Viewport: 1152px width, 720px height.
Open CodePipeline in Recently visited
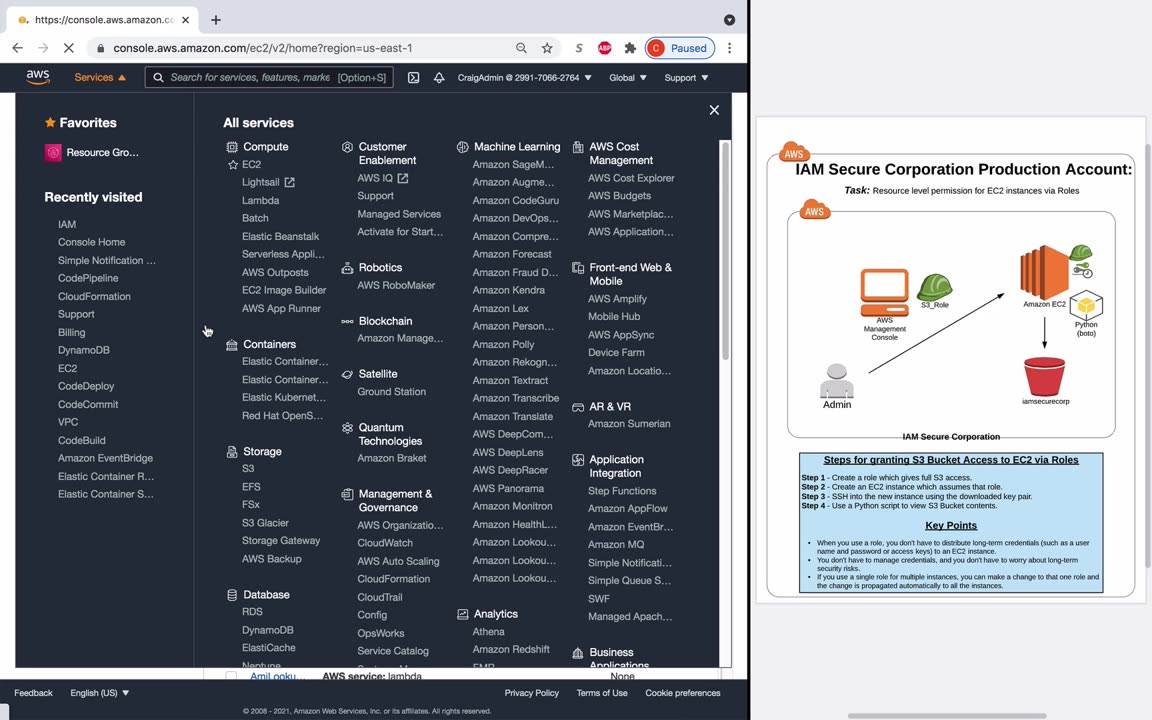[88, 278]
